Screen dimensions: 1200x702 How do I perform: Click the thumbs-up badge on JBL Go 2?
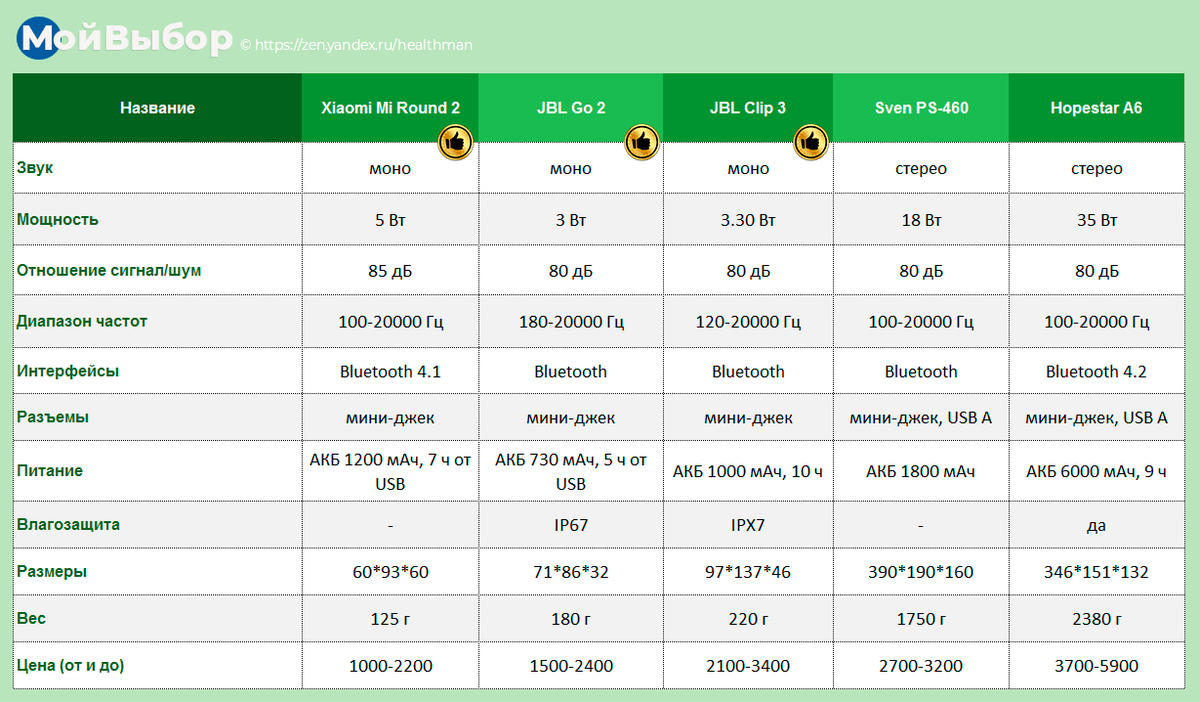coord(641,143)
